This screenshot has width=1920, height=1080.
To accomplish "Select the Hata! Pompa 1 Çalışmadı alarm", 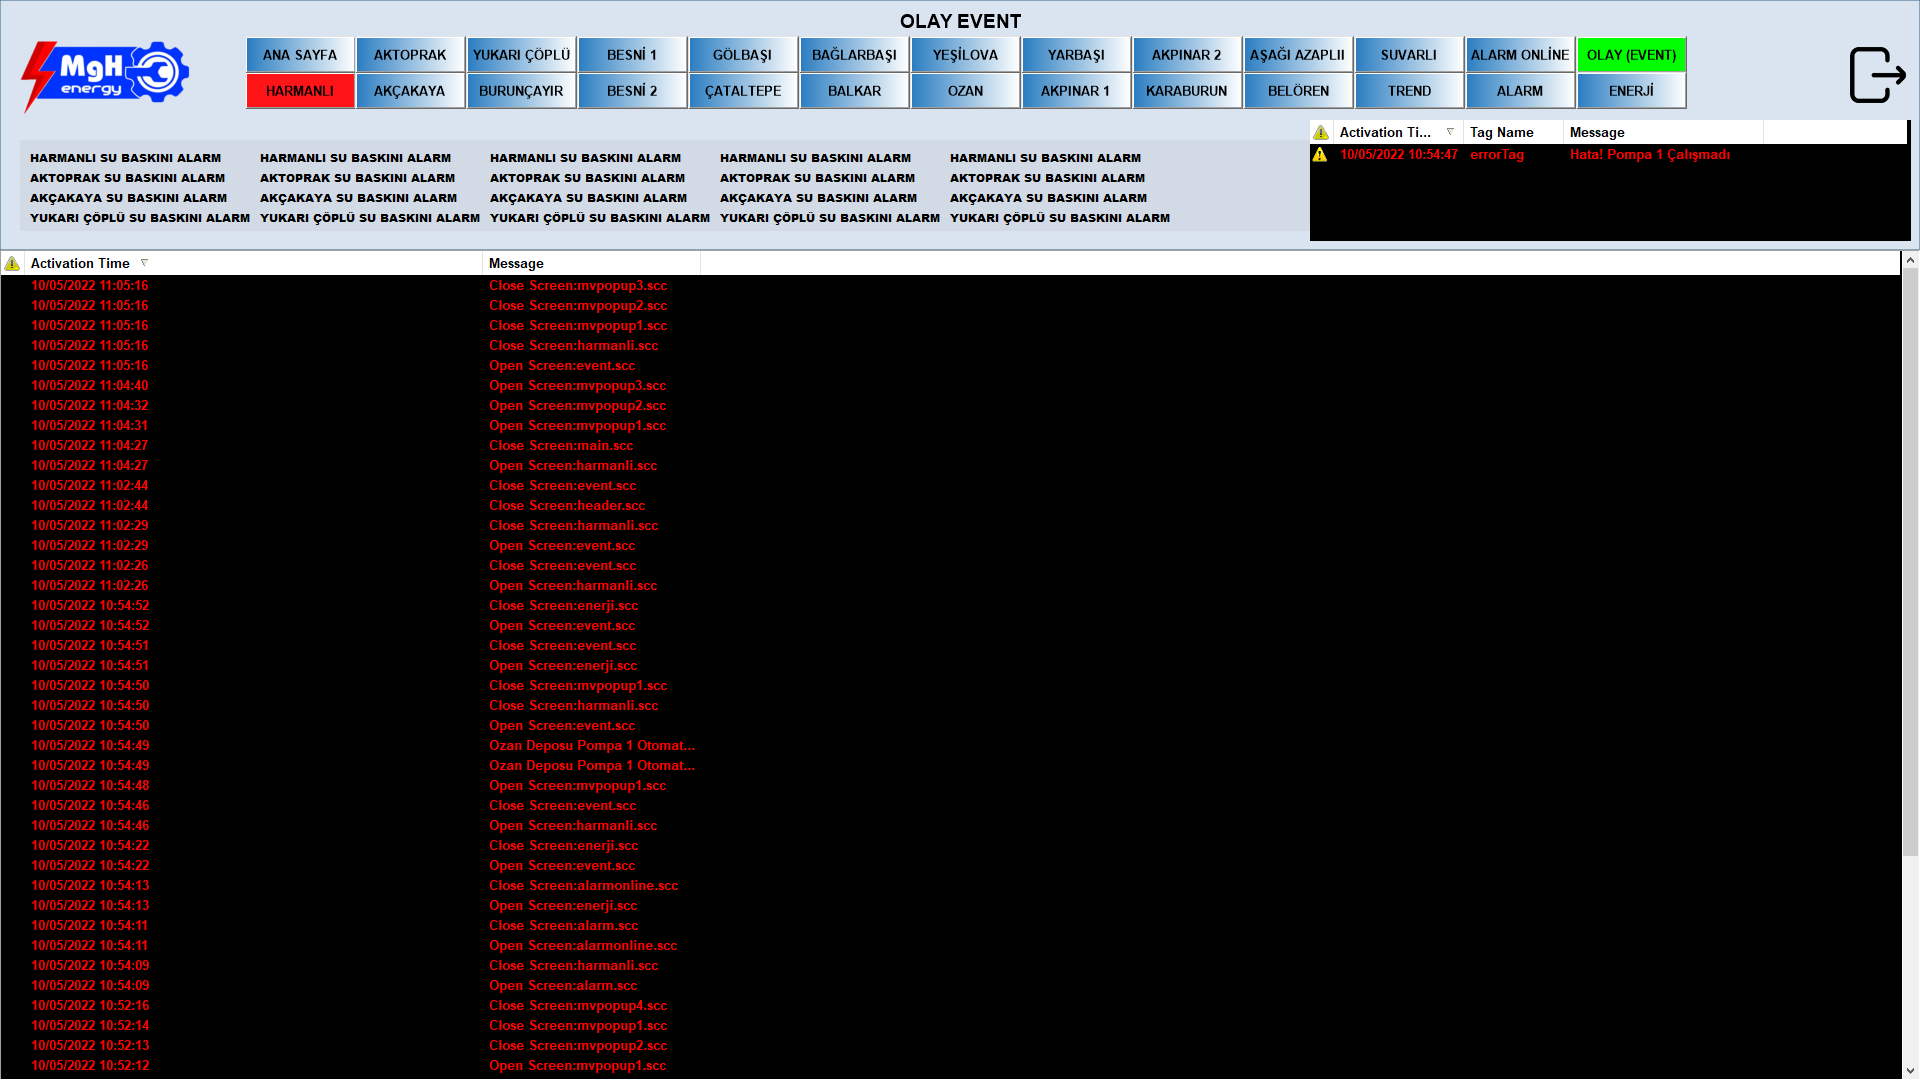I will [x=1649, y=155].
